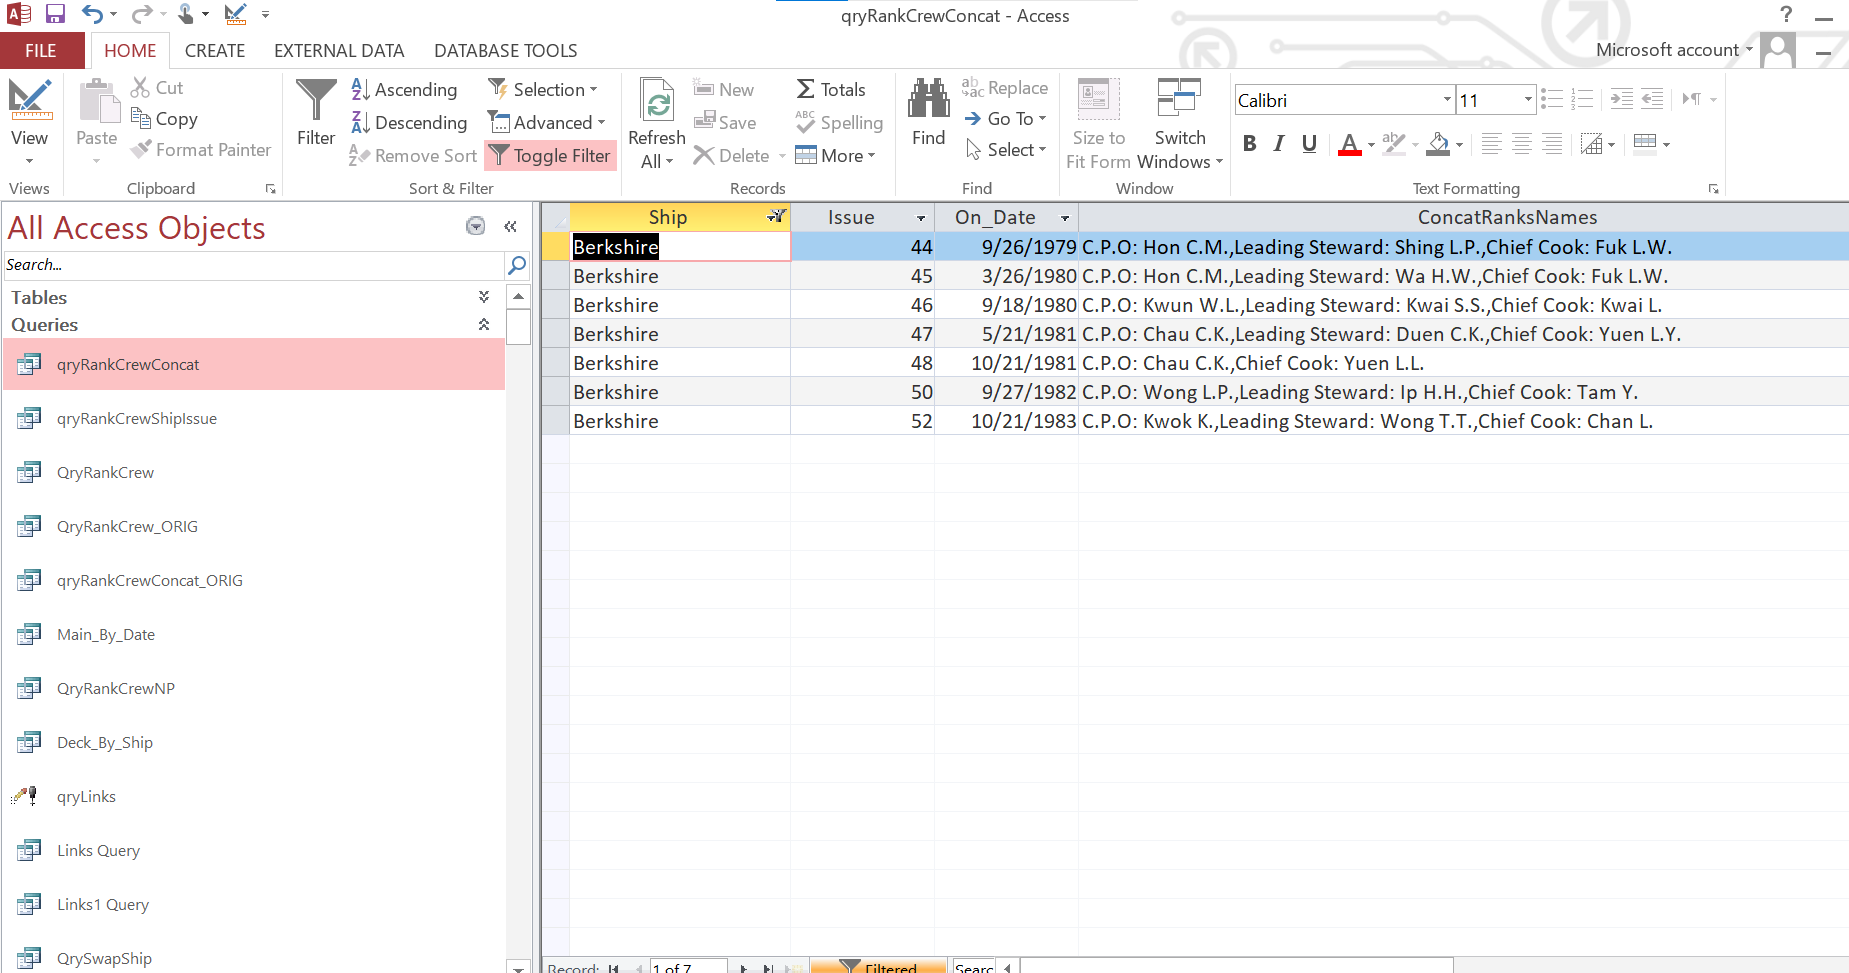
Task: Switch to the HOME tab
Action: [130, 50]
